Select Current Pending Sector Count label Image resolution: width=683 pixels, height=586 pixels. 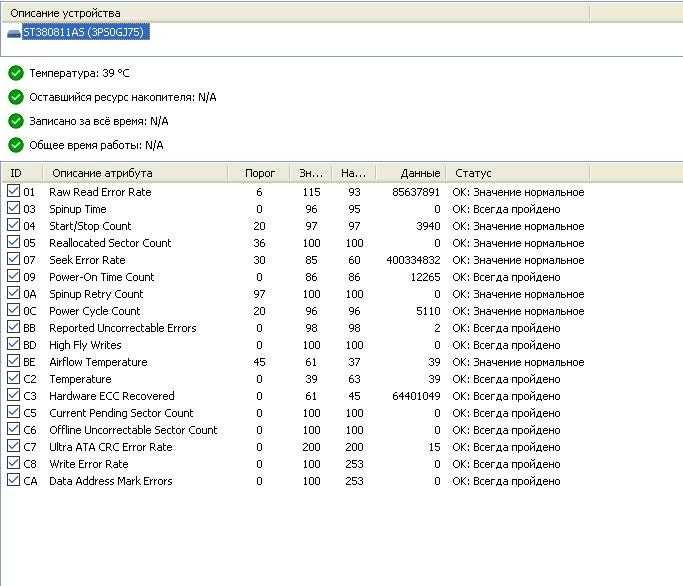click(x=121, y=413)
